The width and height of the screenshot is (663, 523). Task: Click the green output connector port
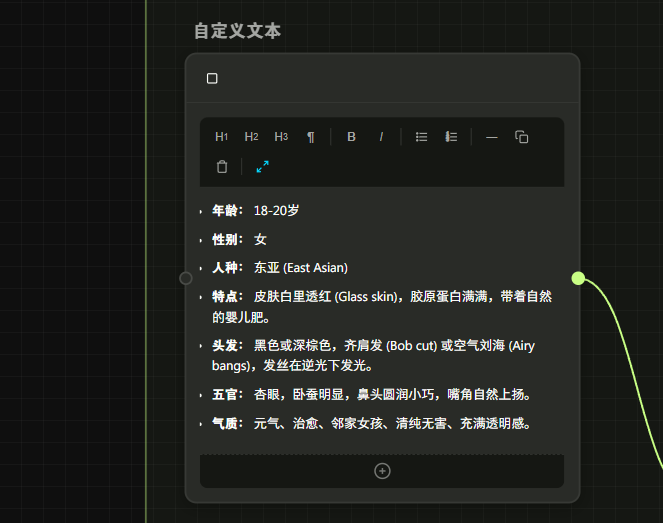pyautogui.click(x=578, y=278)
